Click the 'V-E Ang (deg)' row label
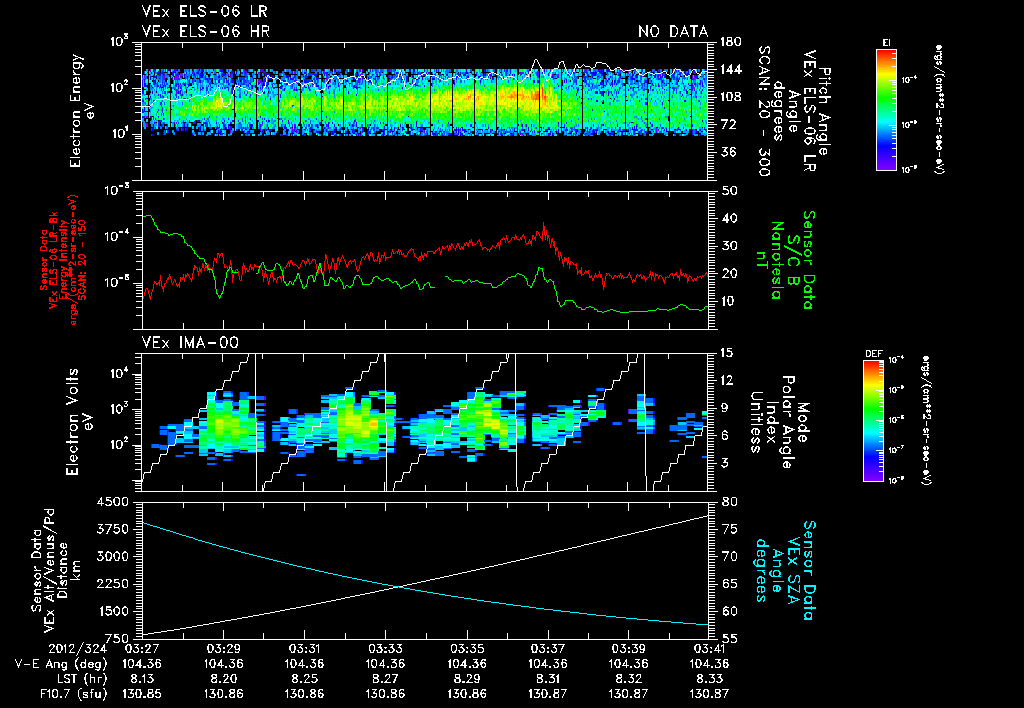The height and width of the screenshot is (708, 1024). click(61, 664)
